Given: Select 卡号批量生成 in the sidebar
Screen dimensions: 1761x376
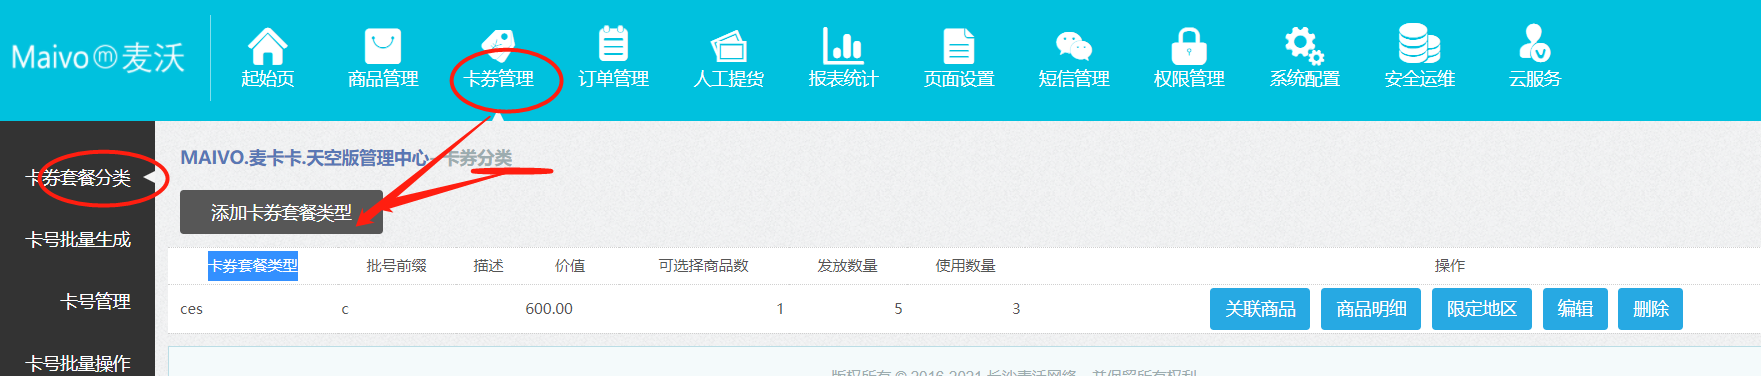Looking at the screenshot, I should pyautogui.click(x=78, y=240).
